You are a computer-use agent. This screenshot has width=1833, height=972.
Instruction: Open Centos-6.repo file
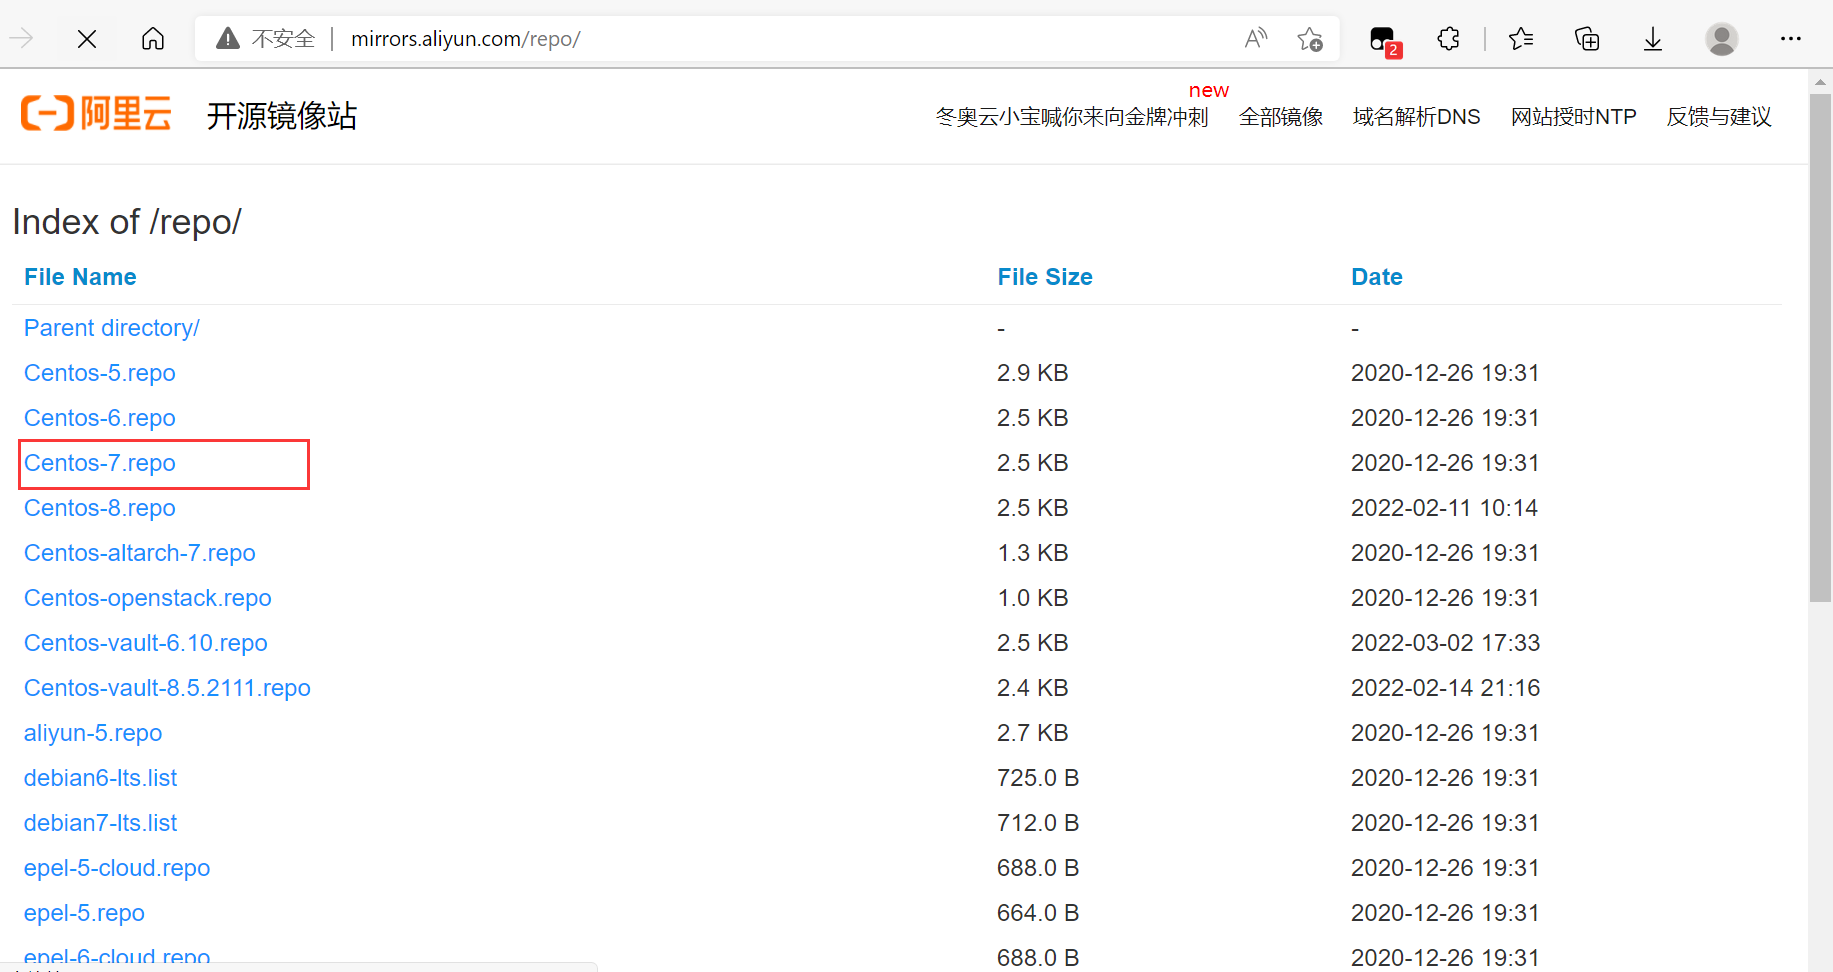pyautogui.click(x=100, y=418)
